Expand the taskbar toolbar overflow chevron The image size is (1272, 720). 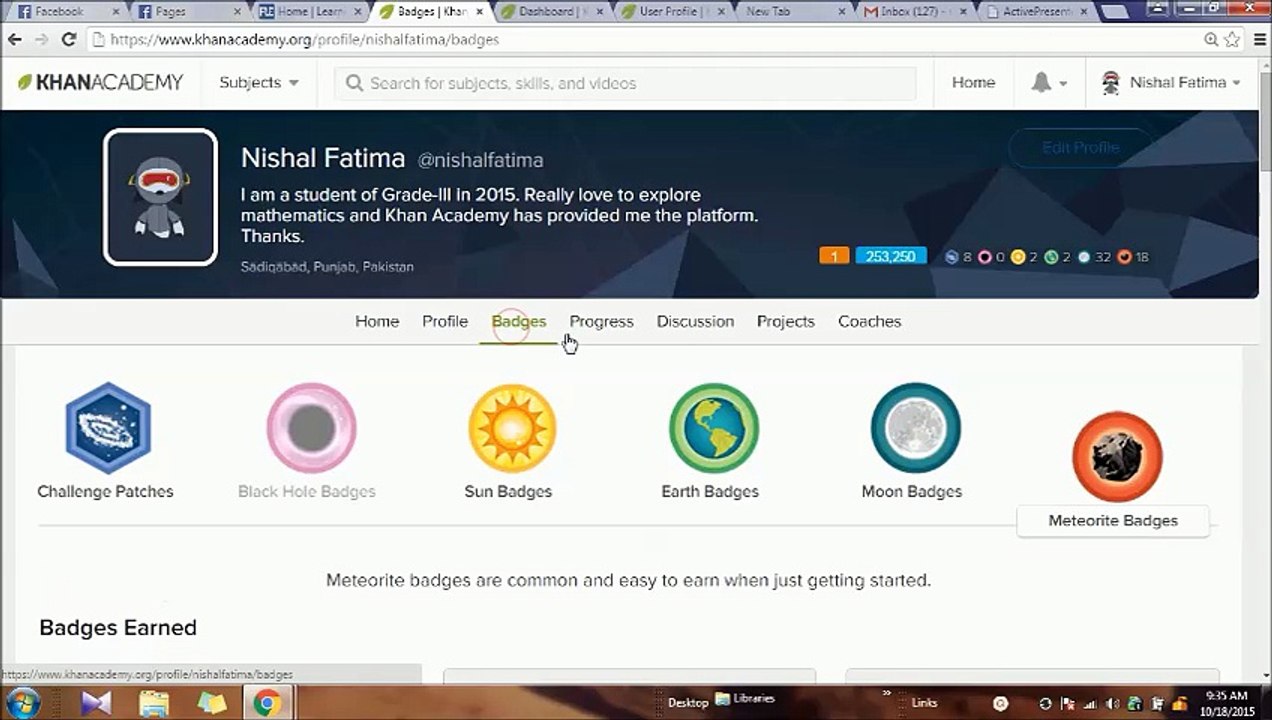(x=888, y=693)
